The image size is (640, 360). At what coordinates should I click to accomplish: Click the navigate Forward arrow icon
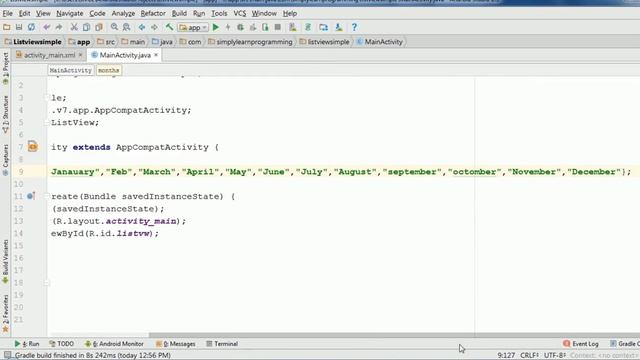pyautogui.click(x=154, y=27)
